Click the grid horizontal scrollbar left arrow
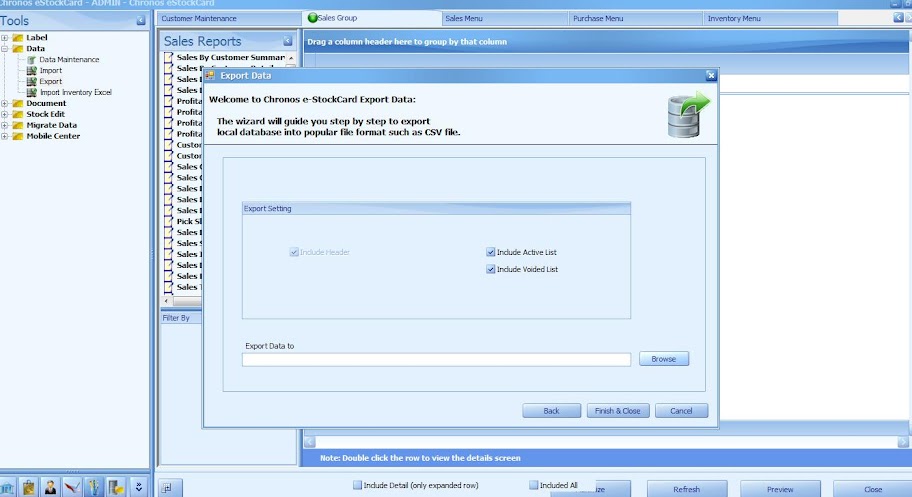 coord(309,442)
